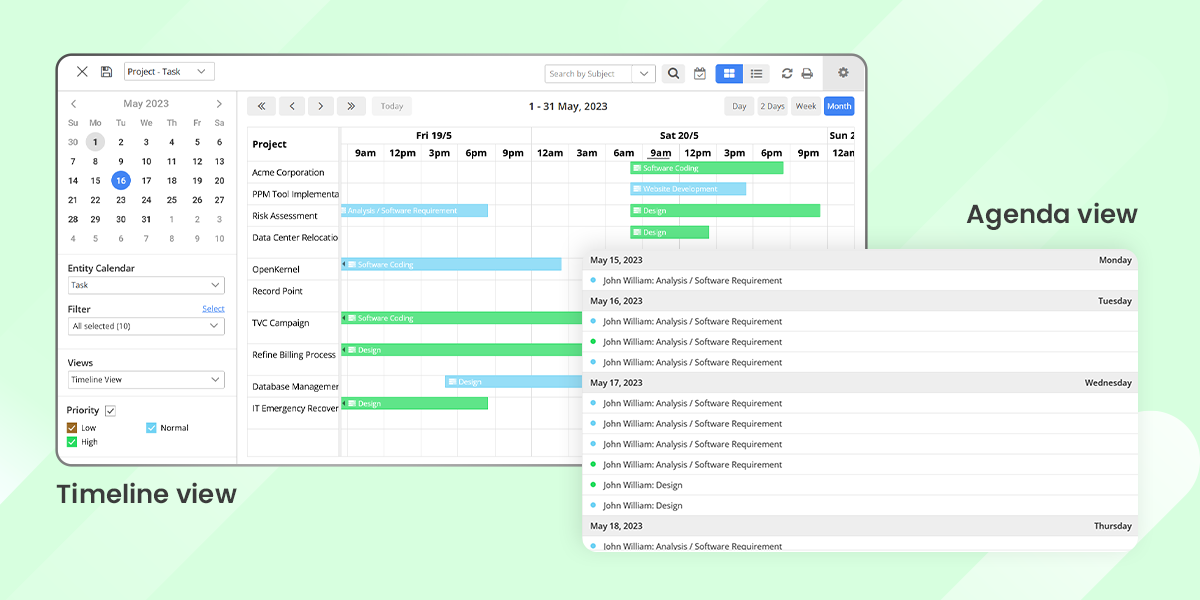
Task: Open the OpenKernel Software Coding bar
Action: 451,264
